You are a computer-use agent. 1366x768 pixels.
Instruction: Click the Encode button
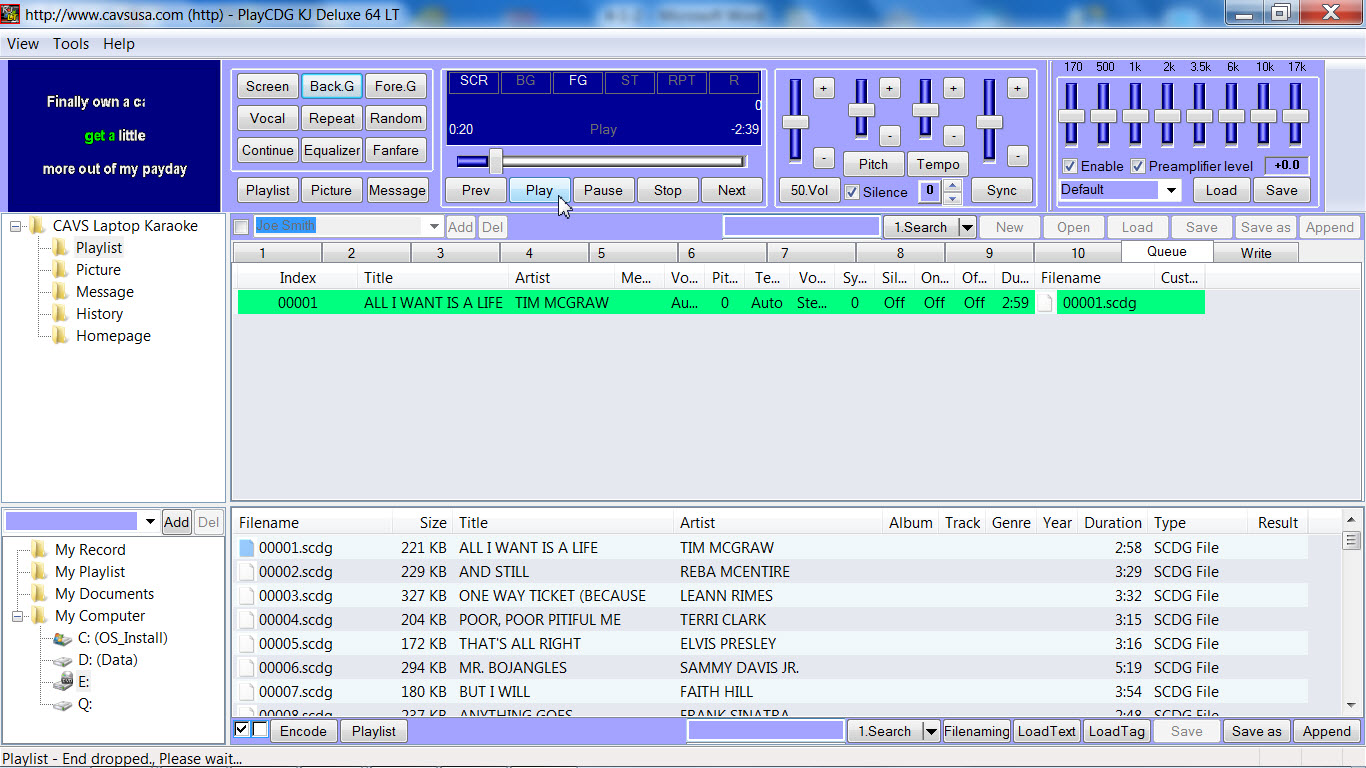(x=303, y=731)
